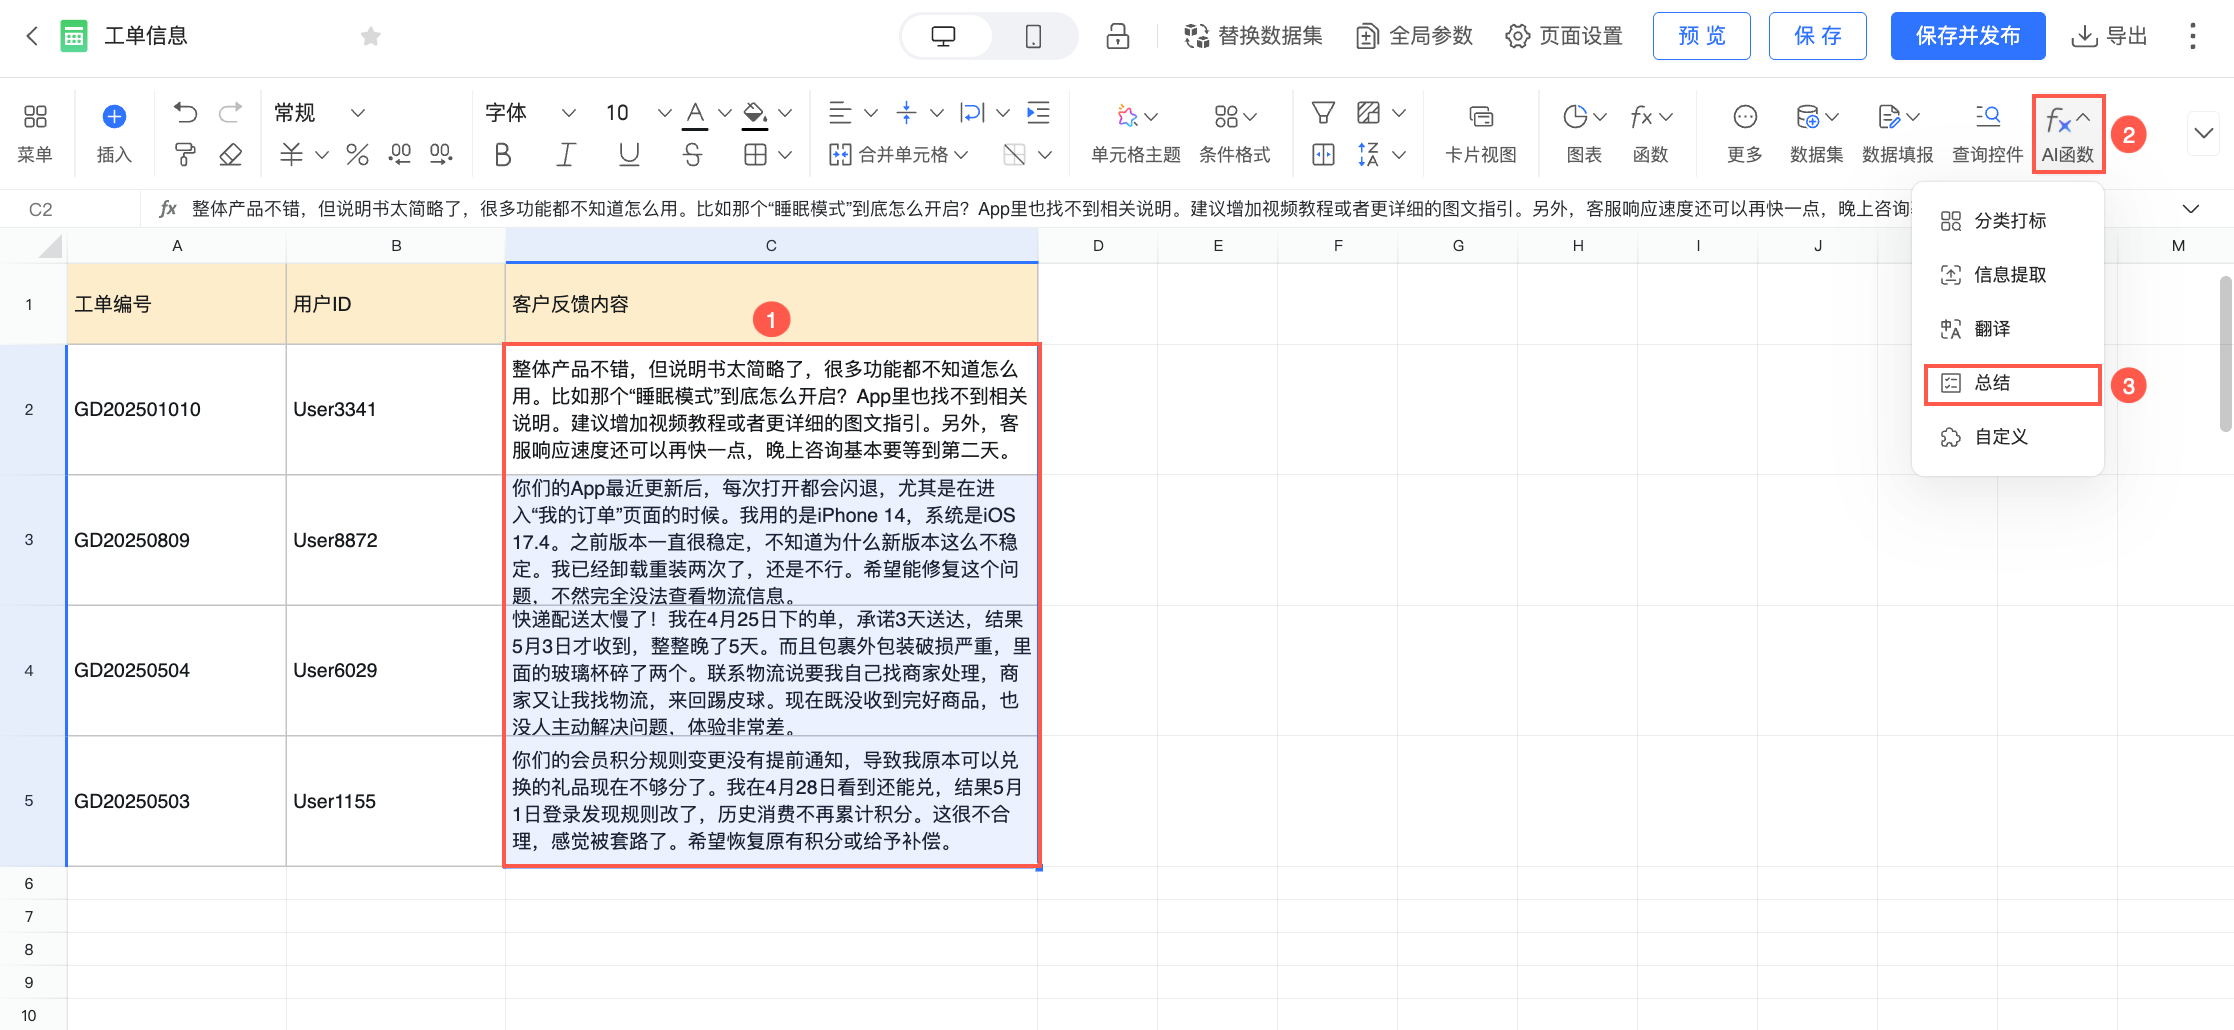Clear formatting with the eraser icon
Screen dimensions: 2234x1030
pyautogui.click(x=231, y=154)
